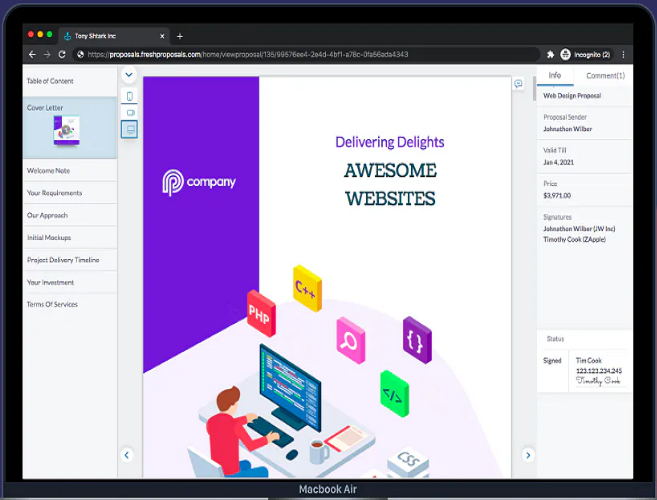
Task: Open the comment bubble icon beside the page
Action: coord(519,84)
